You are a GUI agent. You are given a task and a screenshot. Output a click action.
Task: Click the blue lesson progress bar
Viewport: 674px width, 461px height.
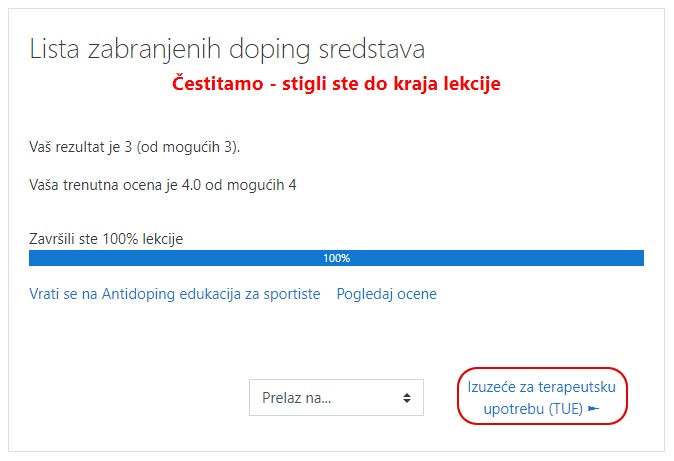[x=200, y=258]
